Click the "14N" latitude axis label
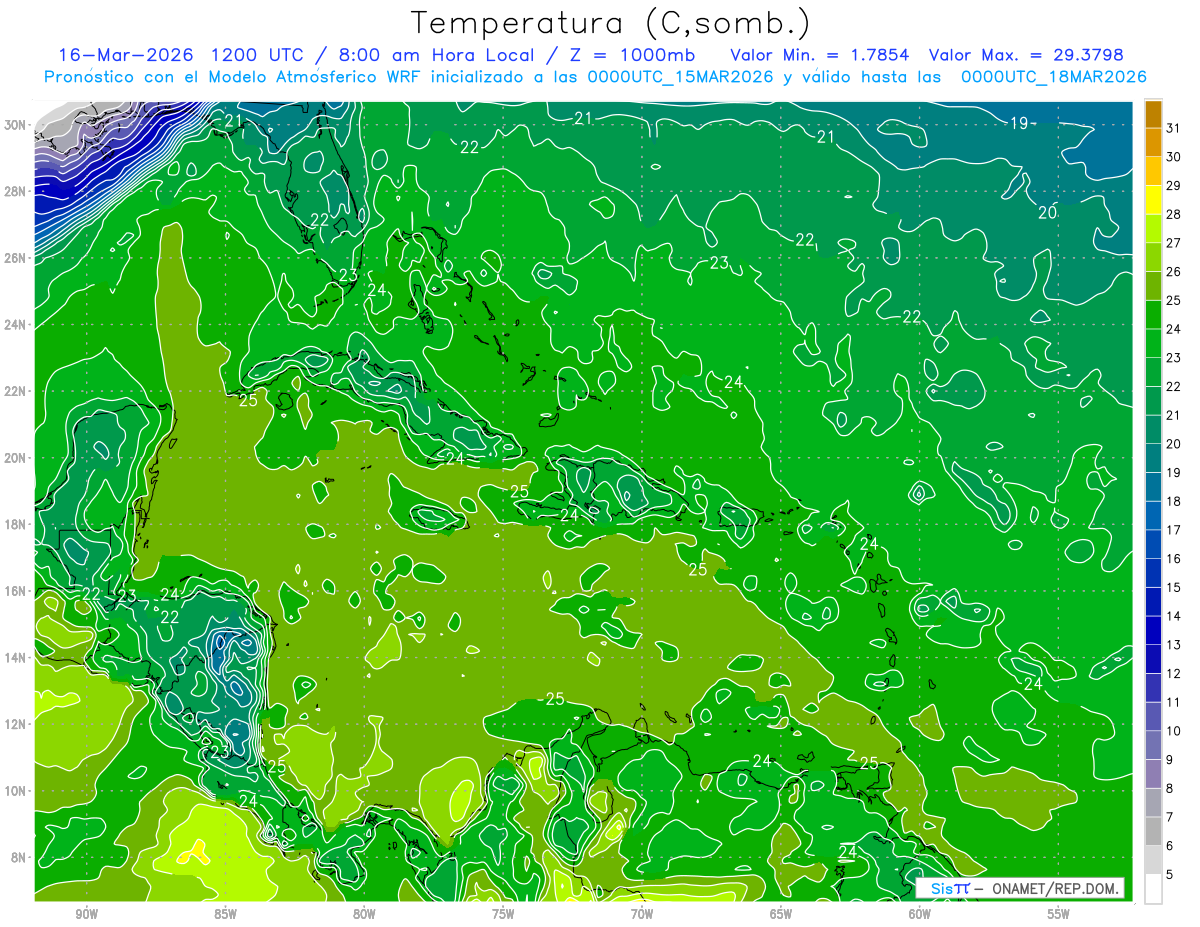Viewport: 1200px width, 927px height. (17, 657)
